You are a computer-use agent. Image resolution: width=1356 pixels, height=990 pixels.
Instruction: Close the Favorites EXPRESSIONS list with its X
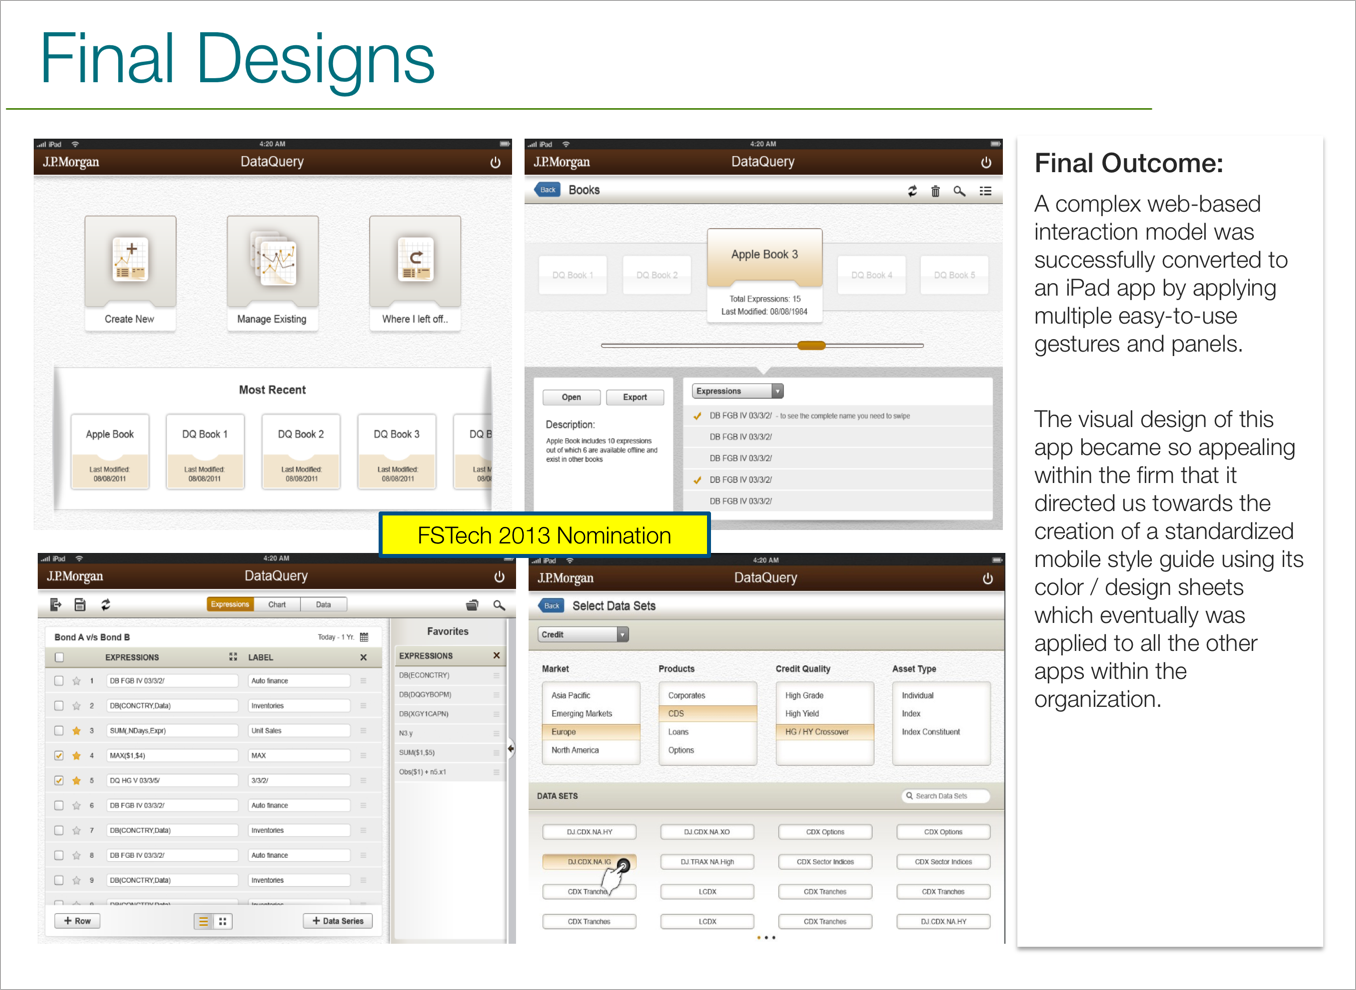click(x=496, y=656)
